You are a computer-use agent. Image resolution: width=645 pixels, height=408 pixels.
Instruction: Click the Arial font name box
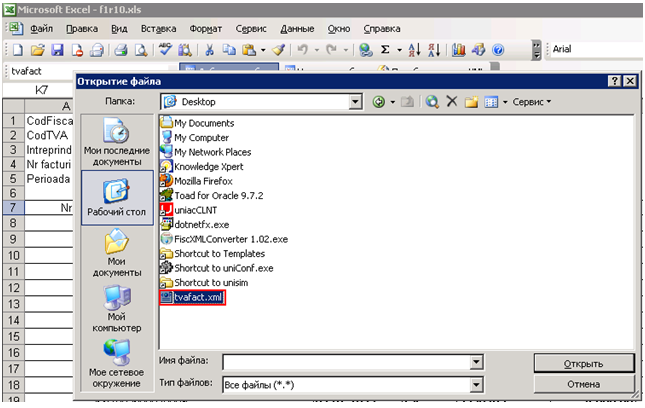pyautogui.click(x=595, y=49)
